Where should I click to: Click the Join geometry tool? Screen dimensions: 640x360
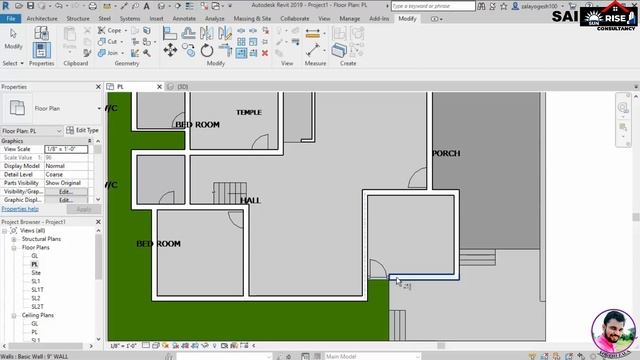tap(108, 53)
